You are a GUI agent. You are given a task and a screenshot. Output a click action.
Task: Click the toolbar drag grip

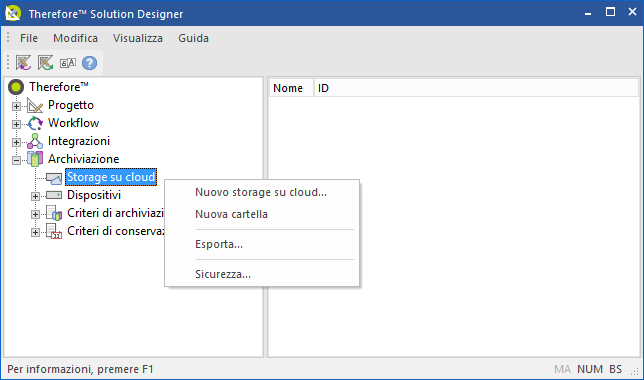click(x=8, y=63)
